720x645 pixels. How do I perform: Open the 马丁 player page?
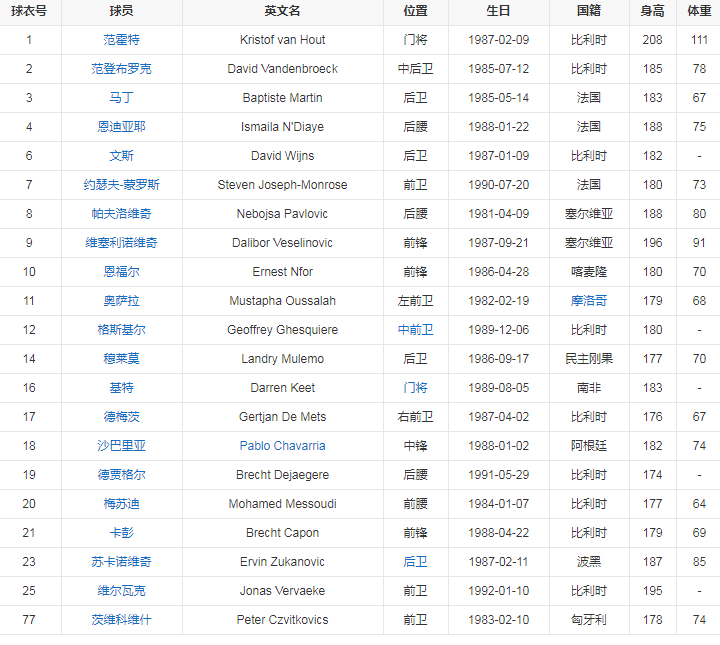pyautogui.click(x=121, y=98)
